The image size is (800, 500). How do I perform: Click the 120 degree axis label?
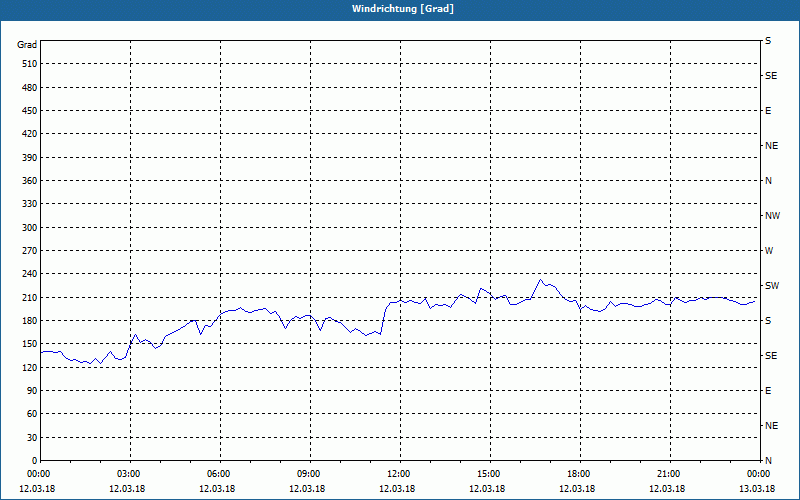[x=29, y=367]
